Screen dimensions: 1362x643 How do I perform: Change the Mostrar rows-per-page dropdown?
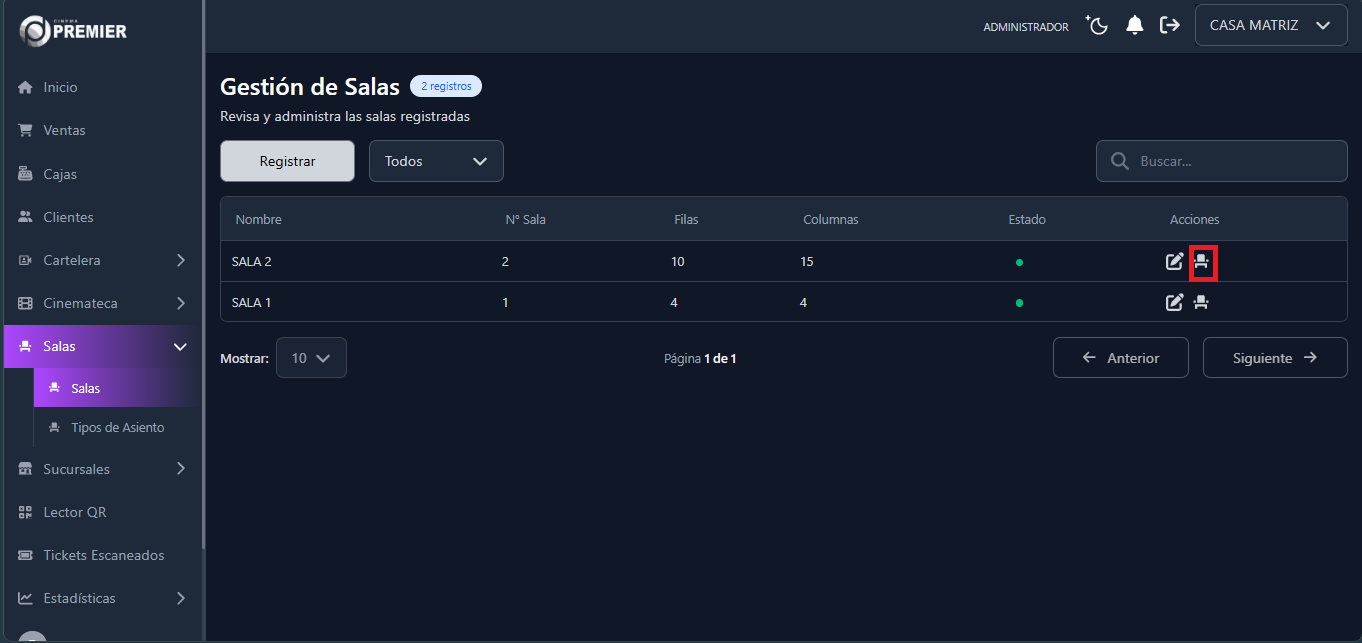(x=311, y=358)
